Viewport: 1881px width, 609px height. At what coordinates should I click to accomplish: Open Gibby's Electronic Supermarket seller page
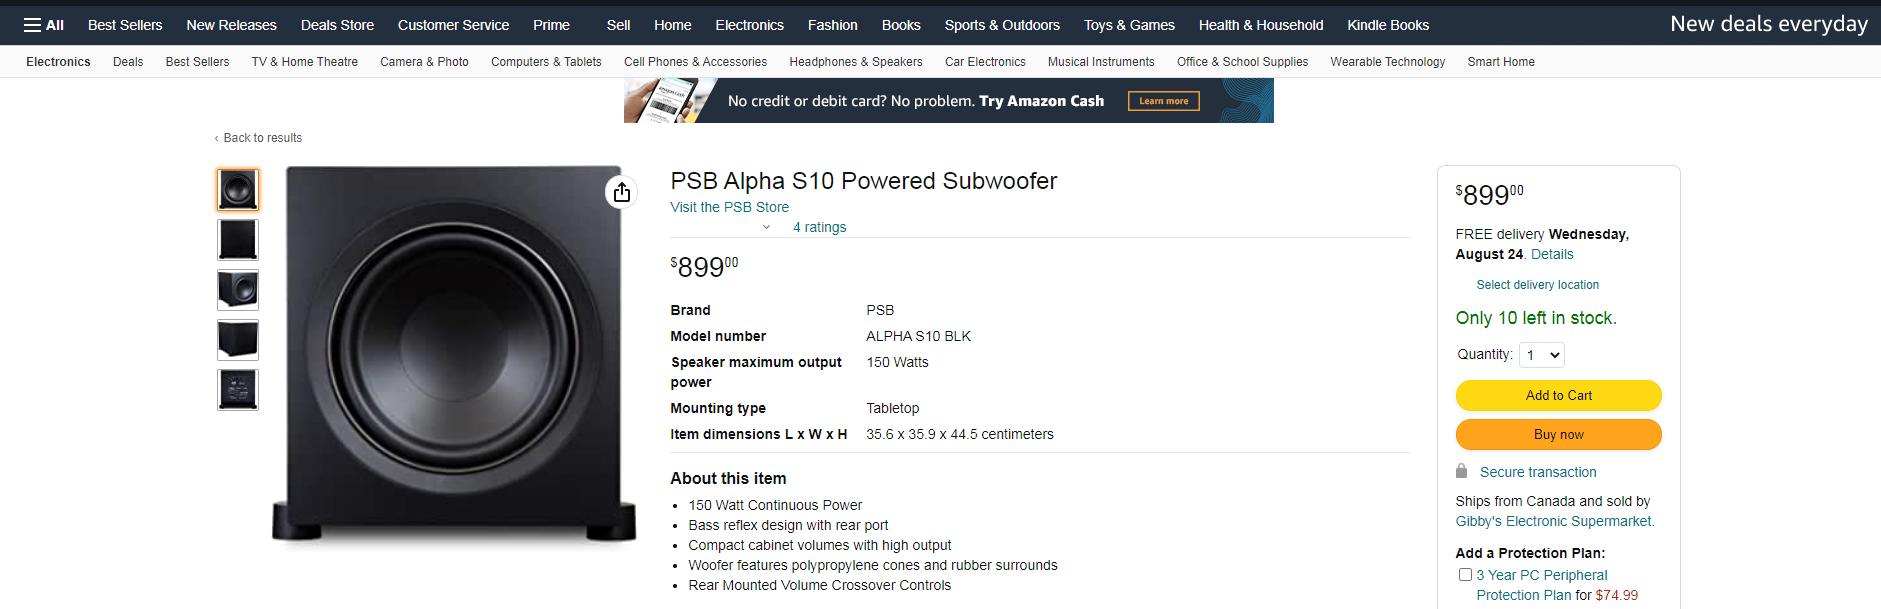pos(1554,521)
